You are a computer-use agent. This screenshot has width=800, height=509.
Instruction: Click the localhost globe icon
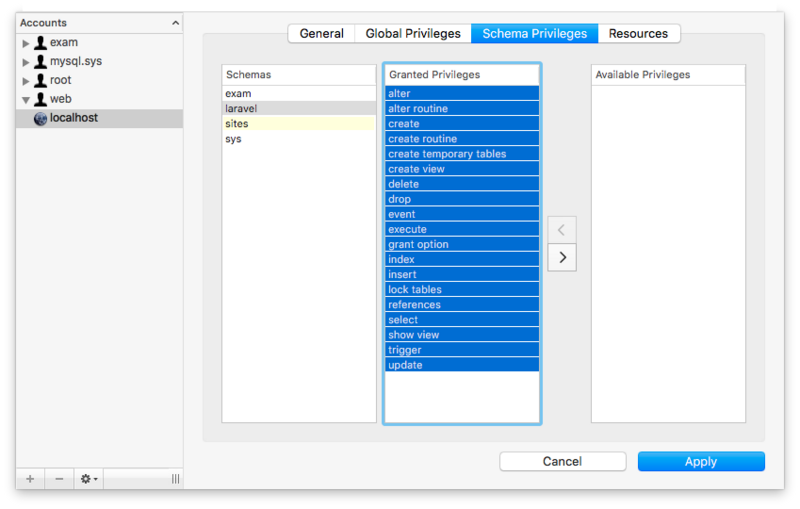pos(40,119)
